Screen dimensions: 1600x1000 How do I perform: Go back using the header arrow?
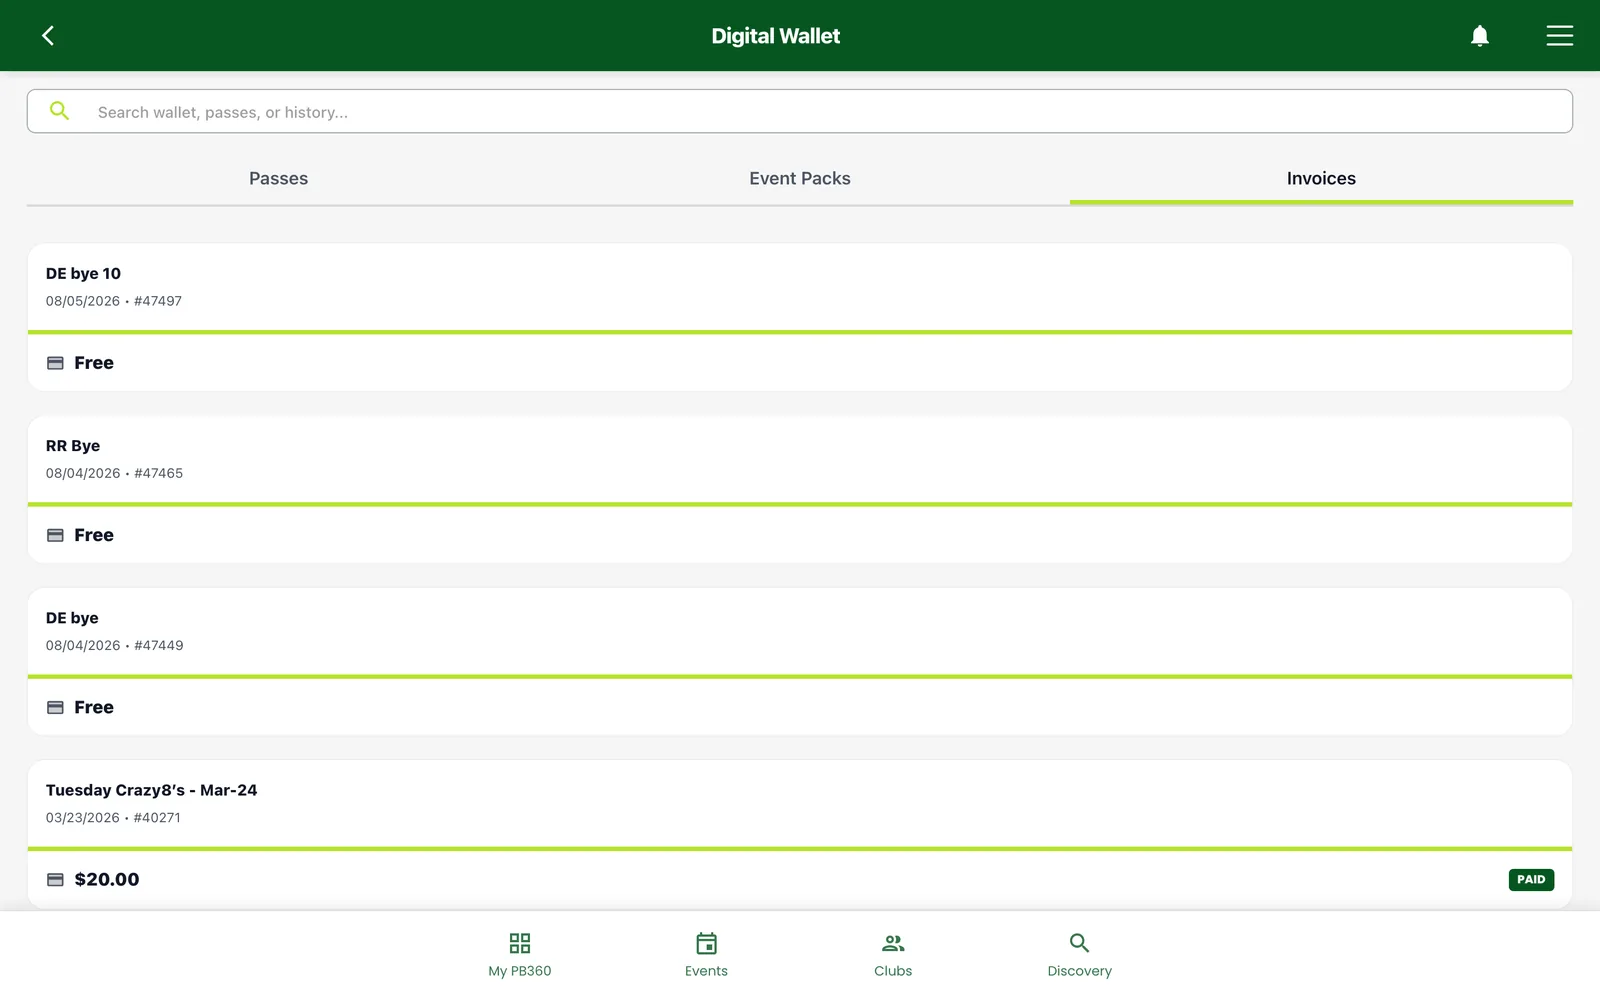tap(48, 36)
